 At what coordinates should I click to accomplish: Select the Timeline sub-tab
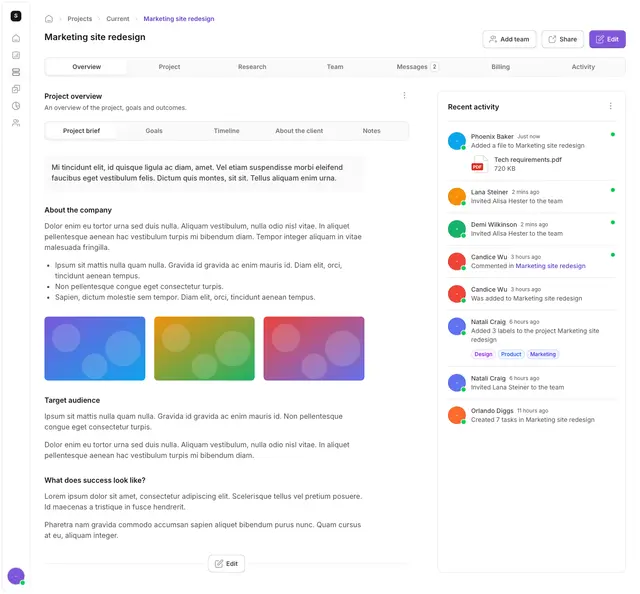coord(227,131)
